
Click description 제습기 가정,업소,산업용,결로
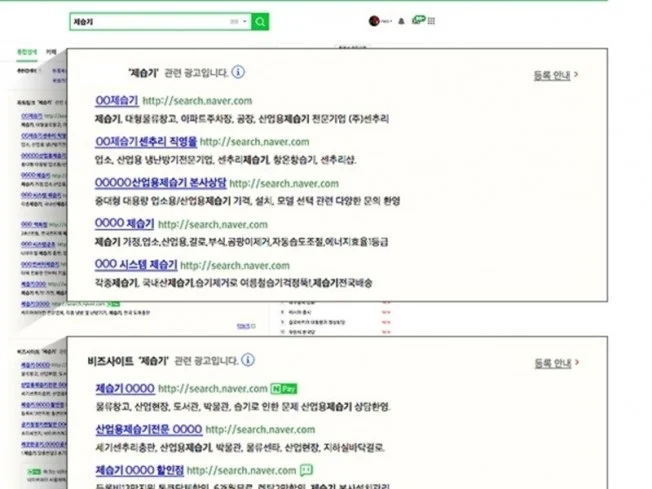tap(242, 242)
